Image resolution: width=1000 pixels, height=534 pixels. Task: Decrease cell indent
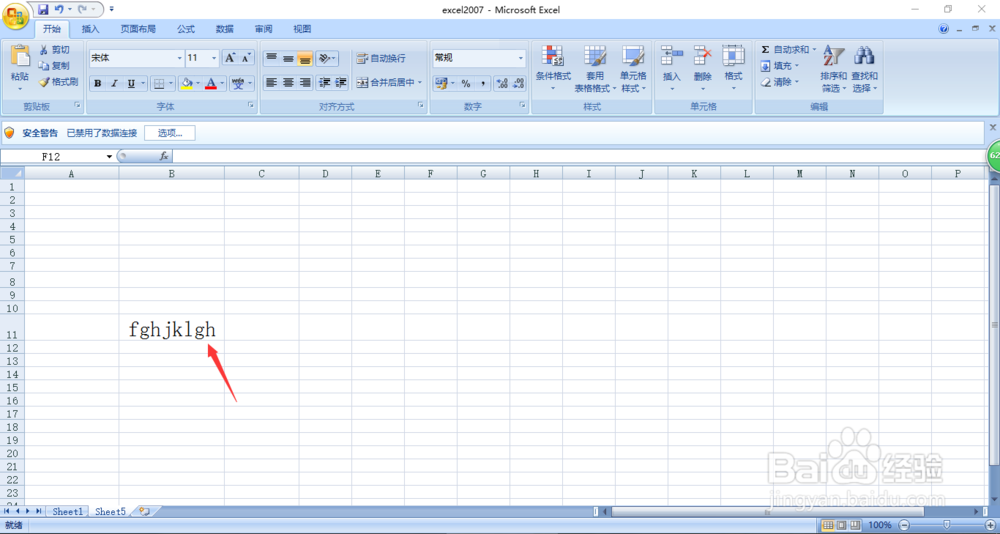(325, 82)
